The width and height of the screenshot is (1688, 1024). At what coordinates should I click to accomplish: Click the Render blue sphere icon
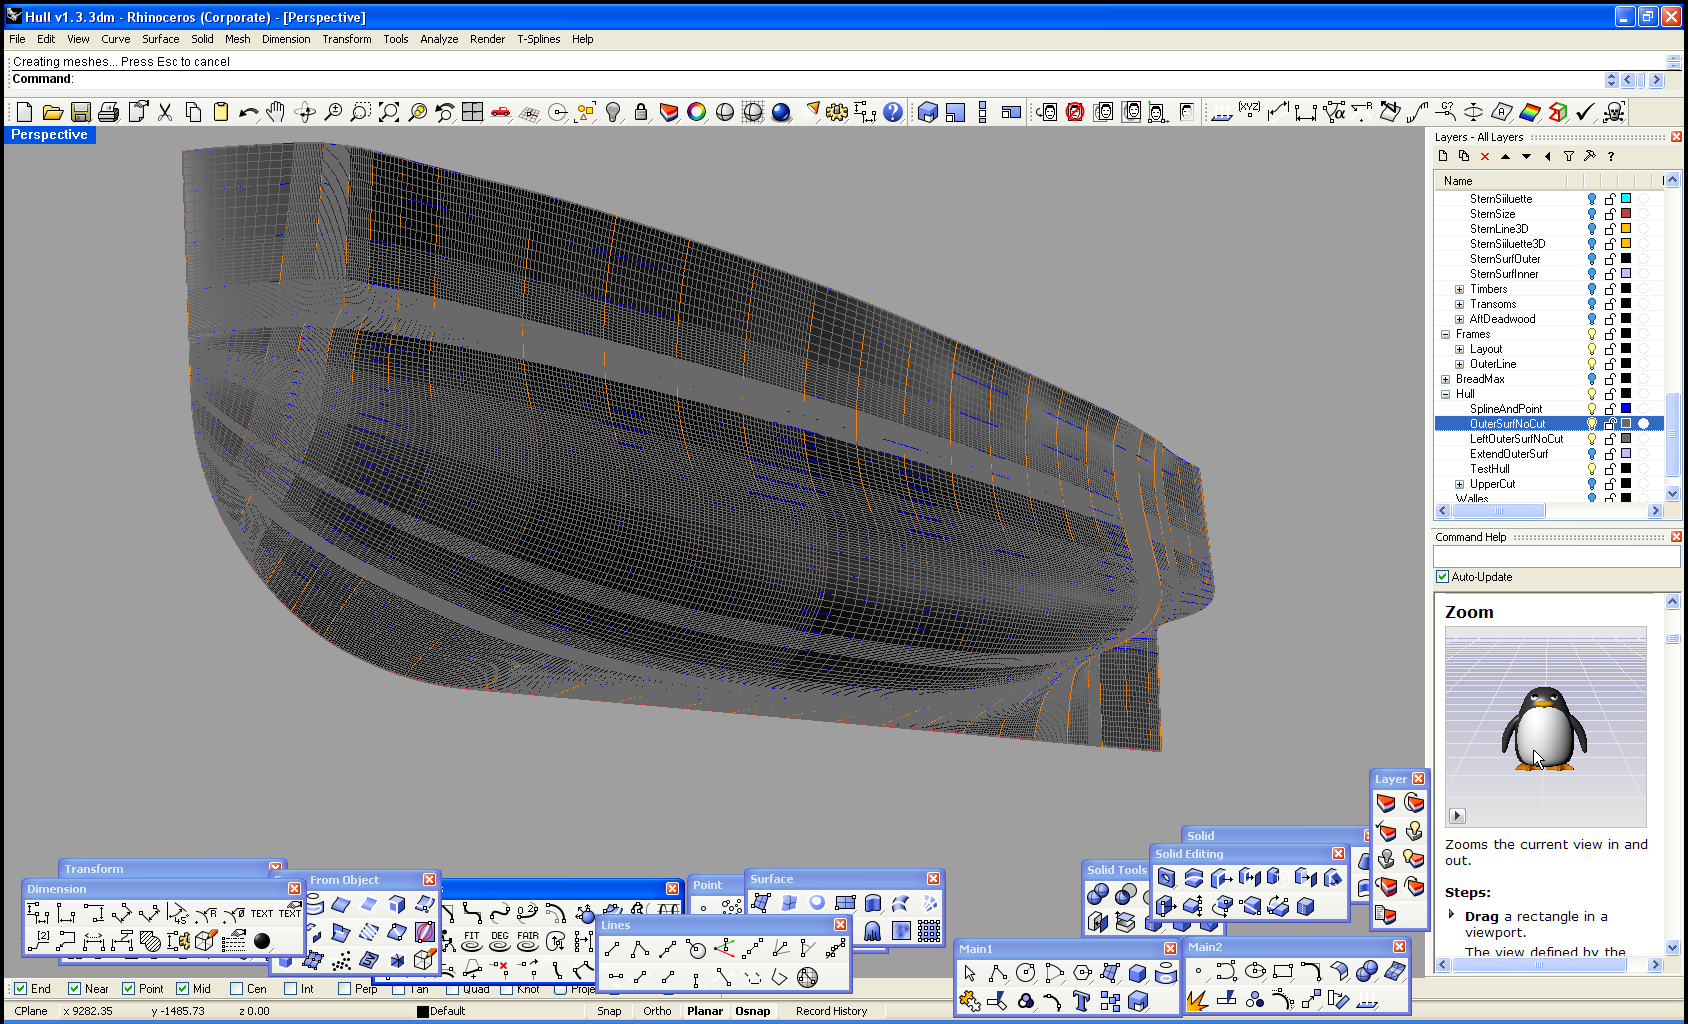781,112
